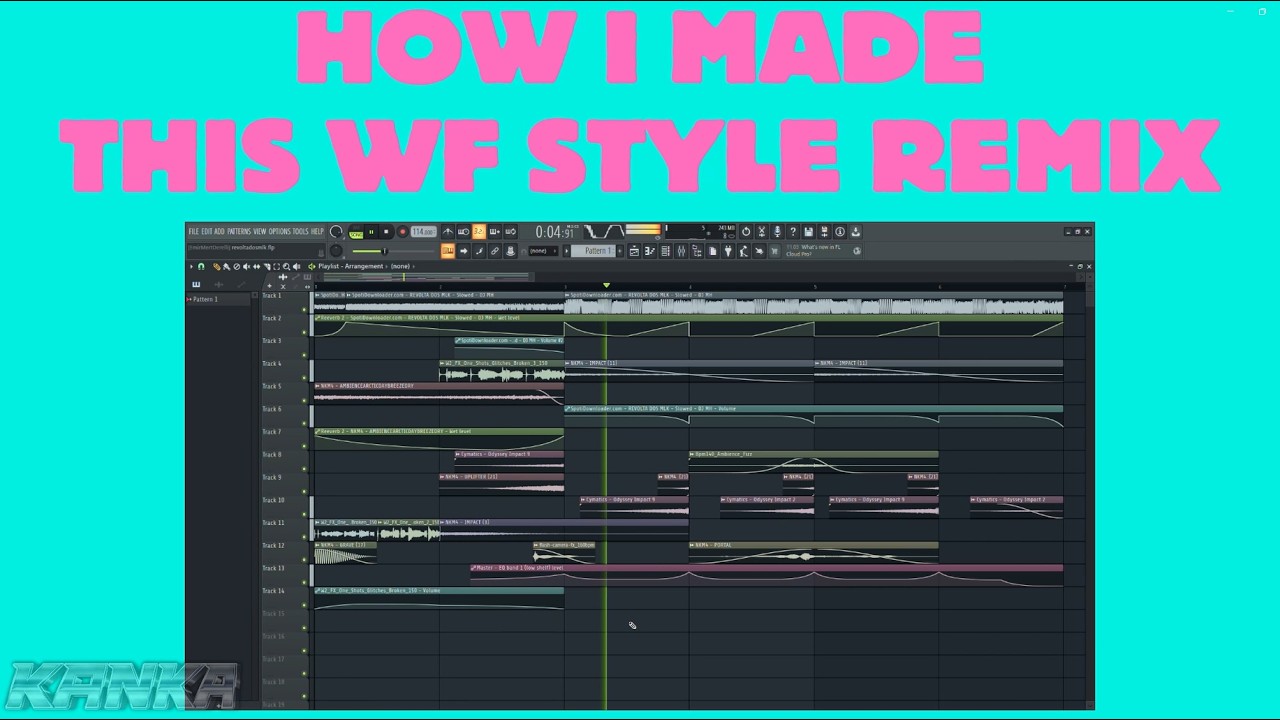The width and height of the screenshot is (1280, 720).
Task: Stop playback with the stop button
Action: click(386, 232)
